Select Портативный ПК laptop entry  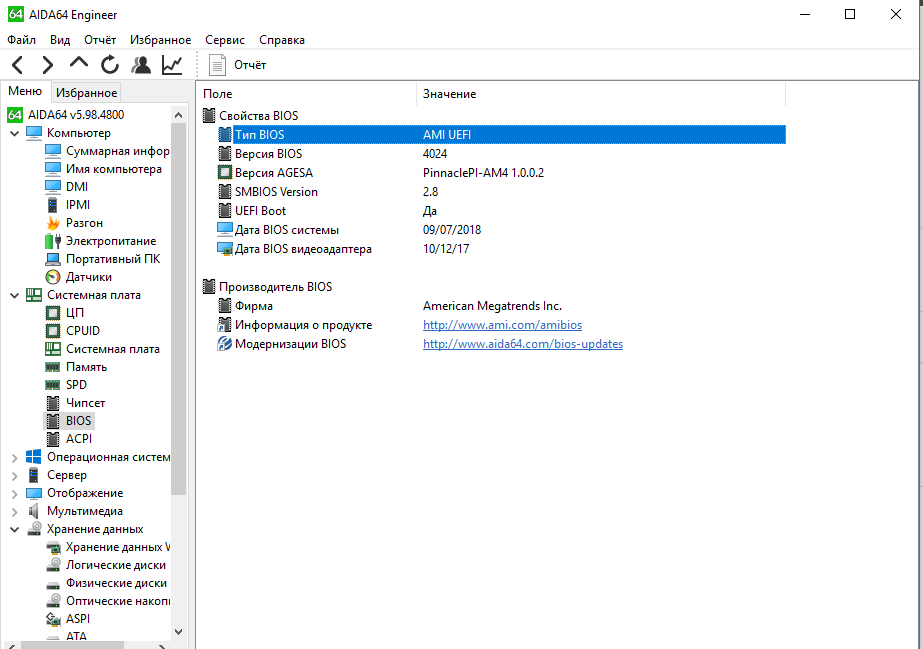click(x=113, y=259)
